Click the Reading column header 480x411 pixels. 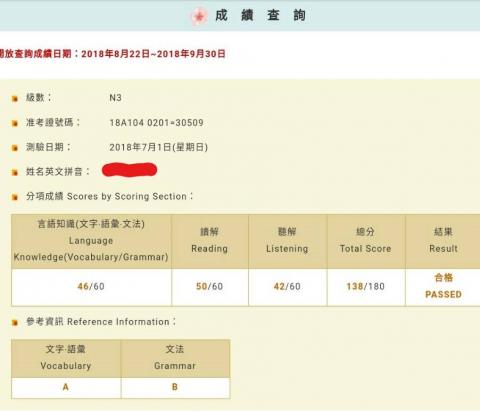(x=210, y=241)
